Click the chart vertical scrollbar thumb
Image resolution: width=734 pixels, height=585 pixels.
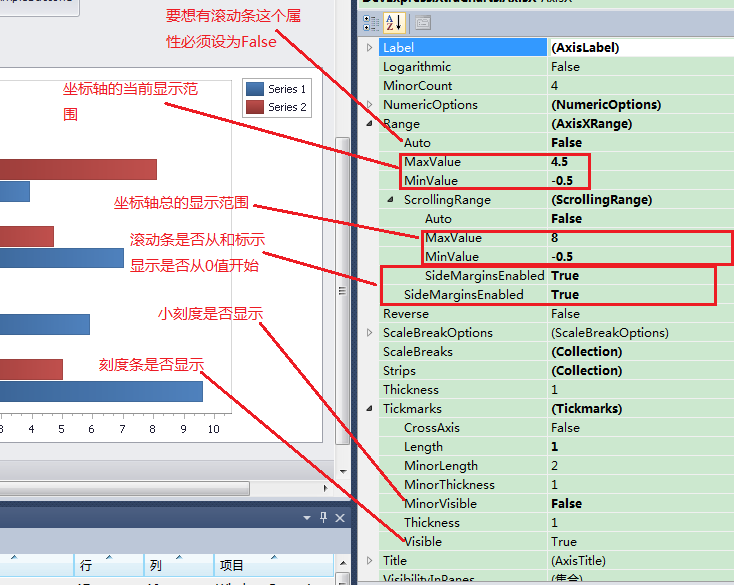point(343,291)
